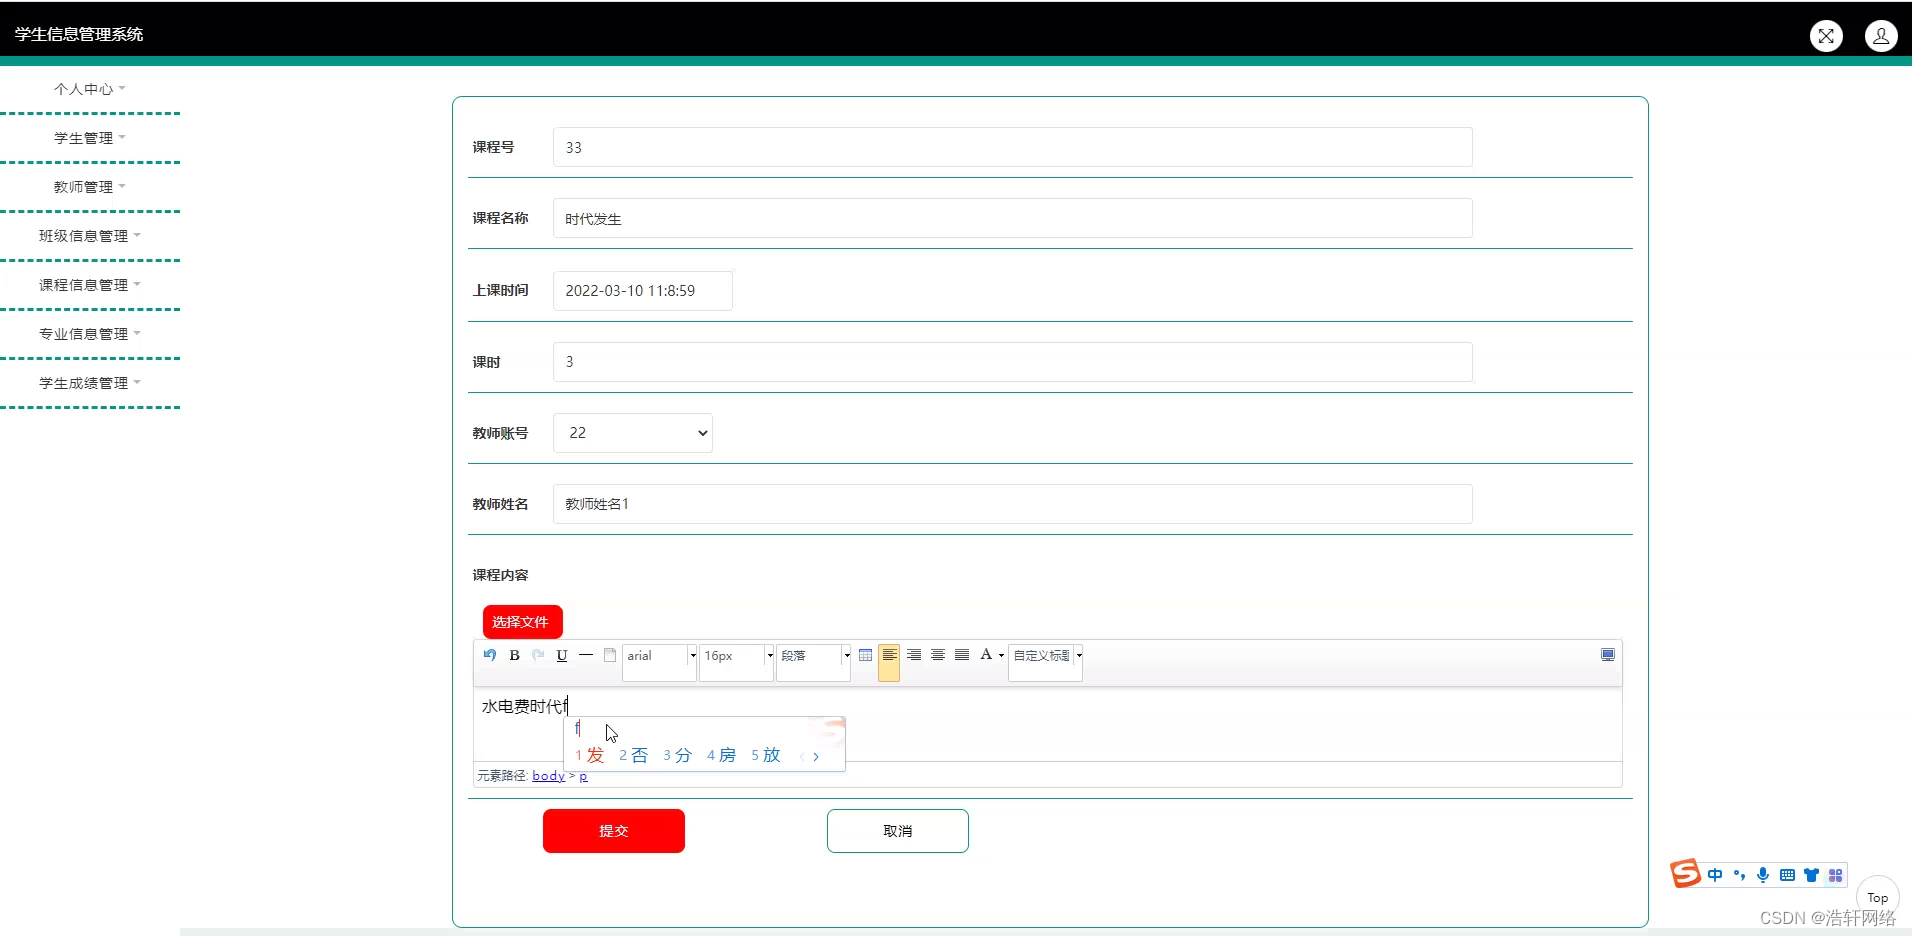Open the editor fullscreen preview icon
The height and width of the screenshot is (936, 1912).
[1608, 655]
